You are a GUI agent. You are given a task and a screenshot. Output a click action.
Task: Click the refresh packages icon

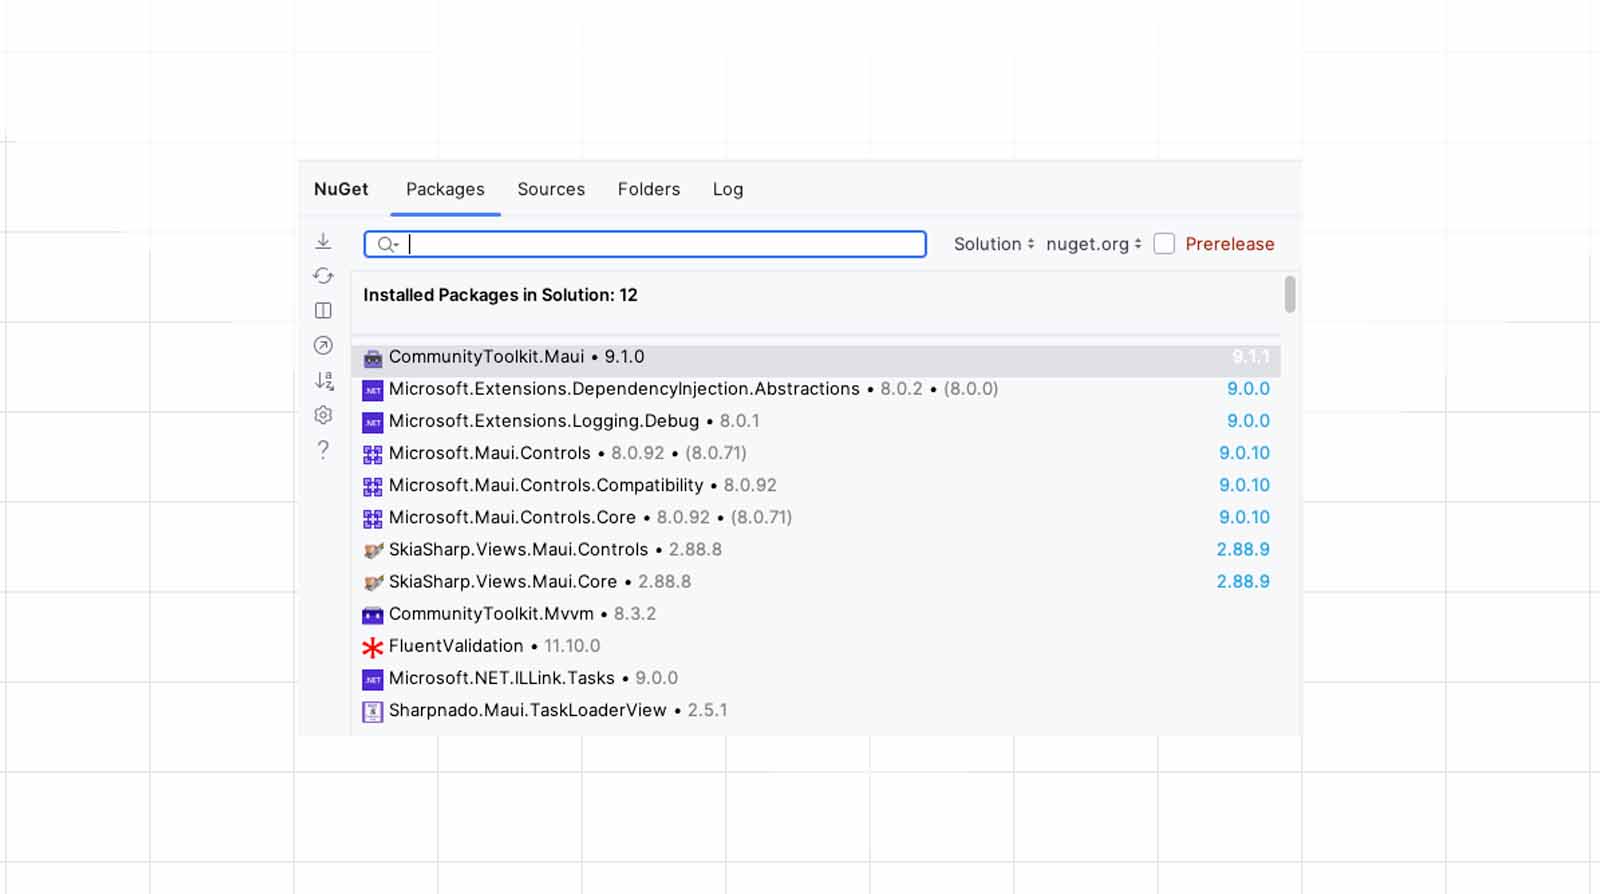pos(323,276)
